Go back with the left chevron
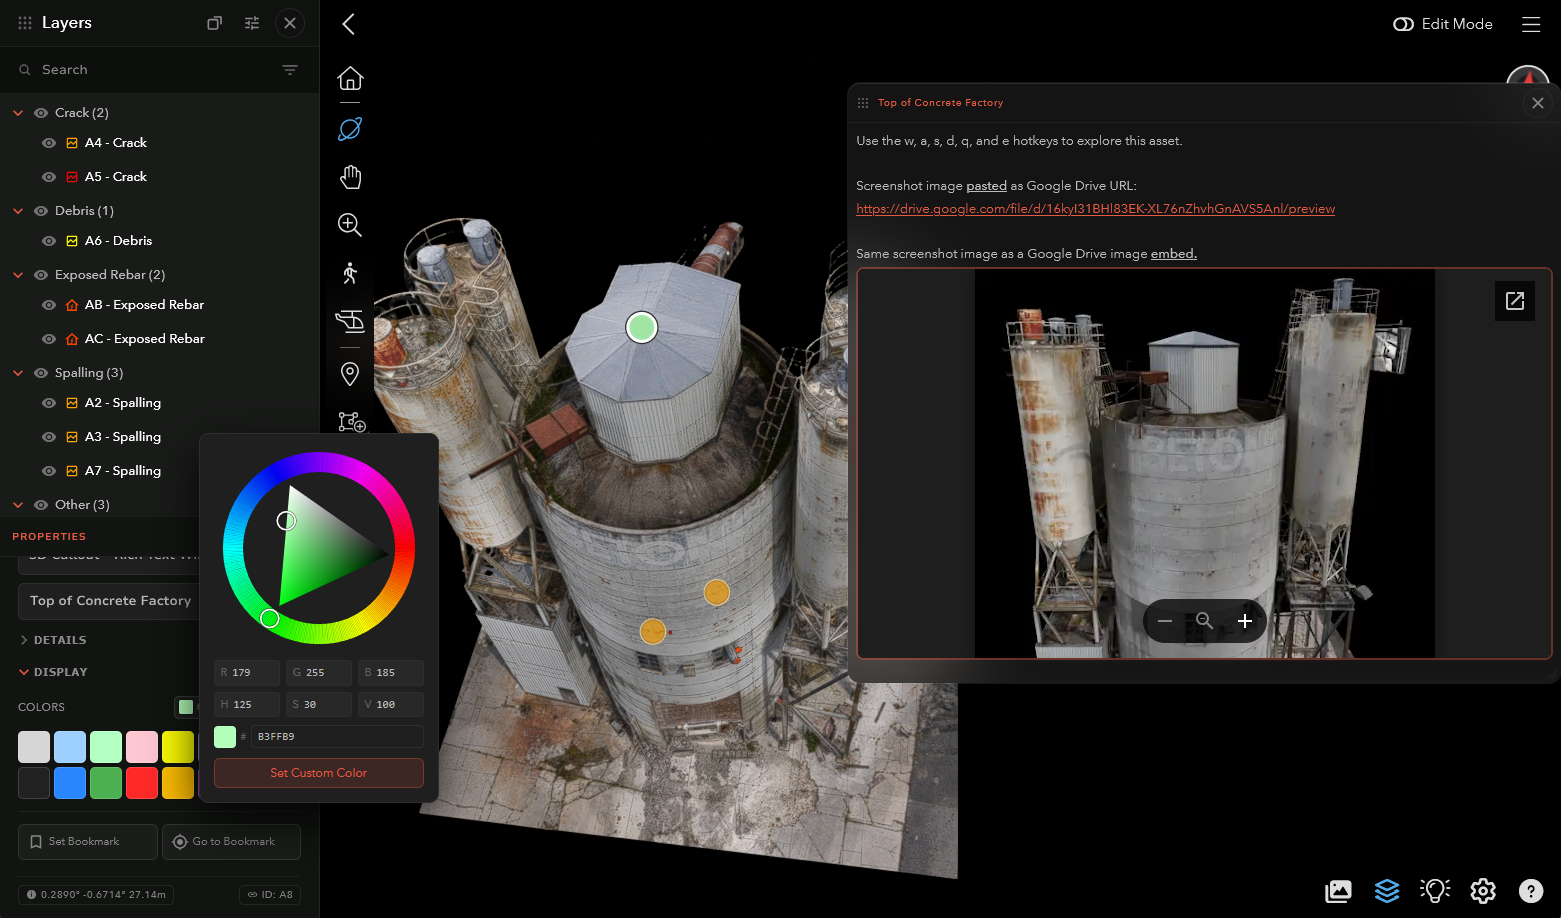1561x918 pixels. (348, 24)
